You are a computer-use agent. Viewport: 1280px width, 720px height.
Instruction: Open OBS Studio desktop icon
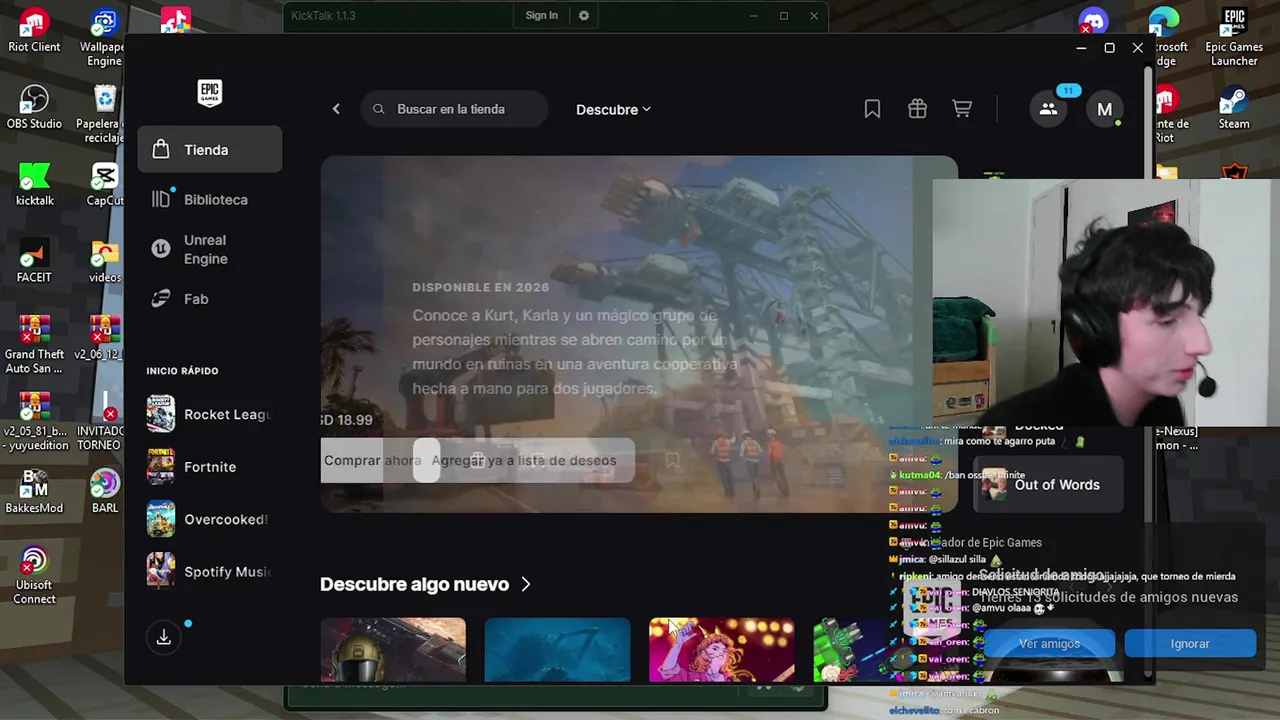34,107
